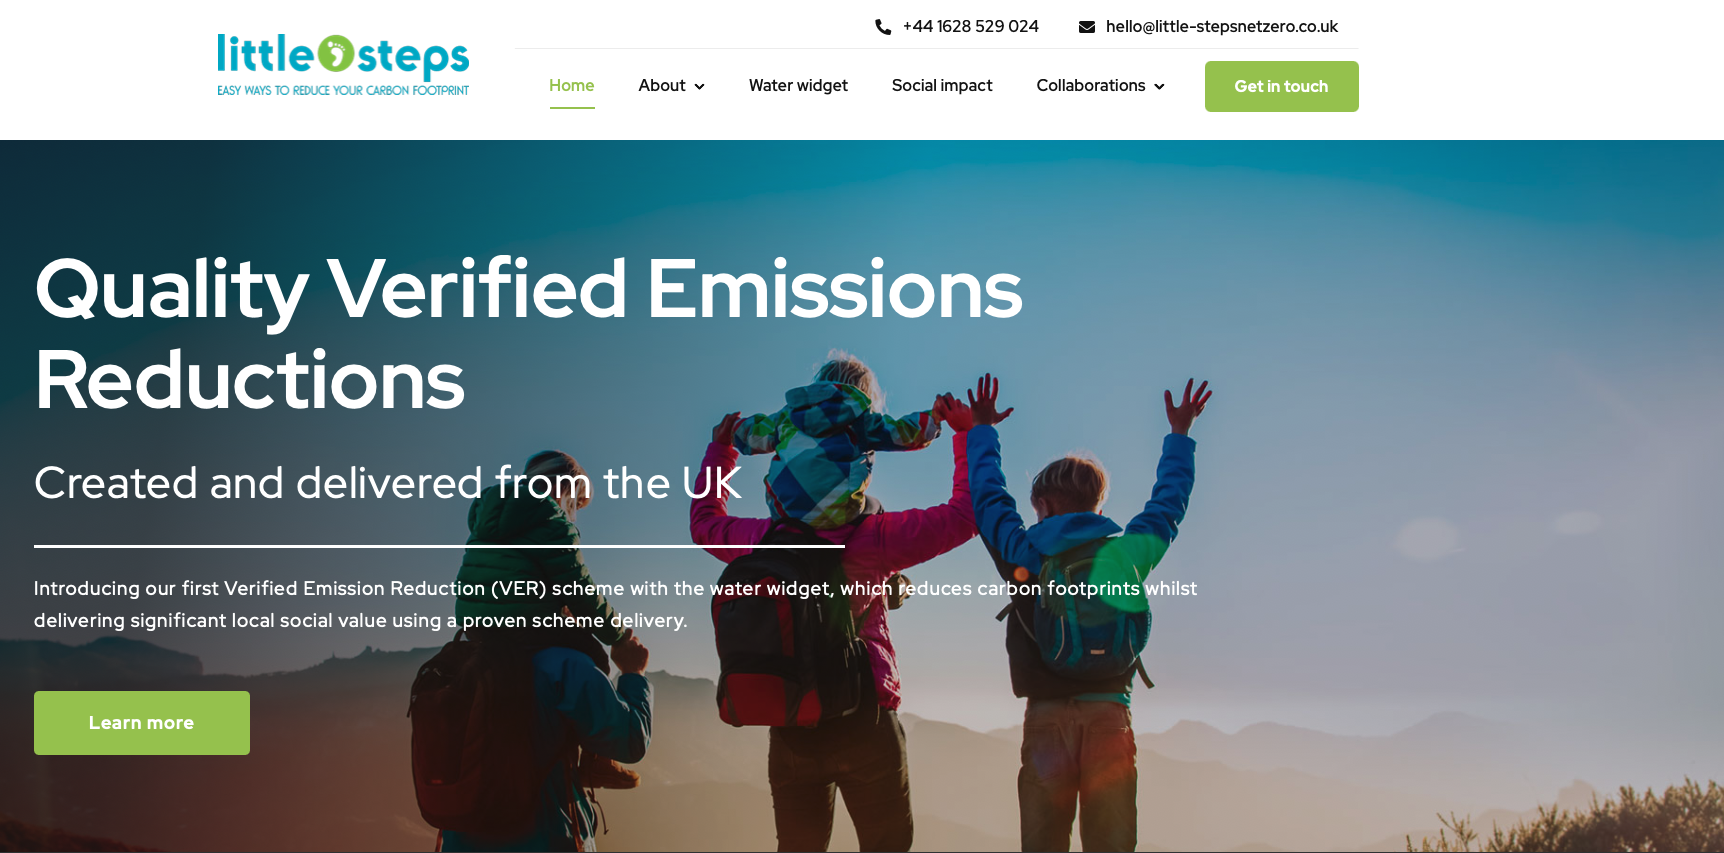The height and width of the screenshot is (853, 1724).
Task: Email hello@little-stepsnetzero.co.uk link
Action: coord(1222,27)
